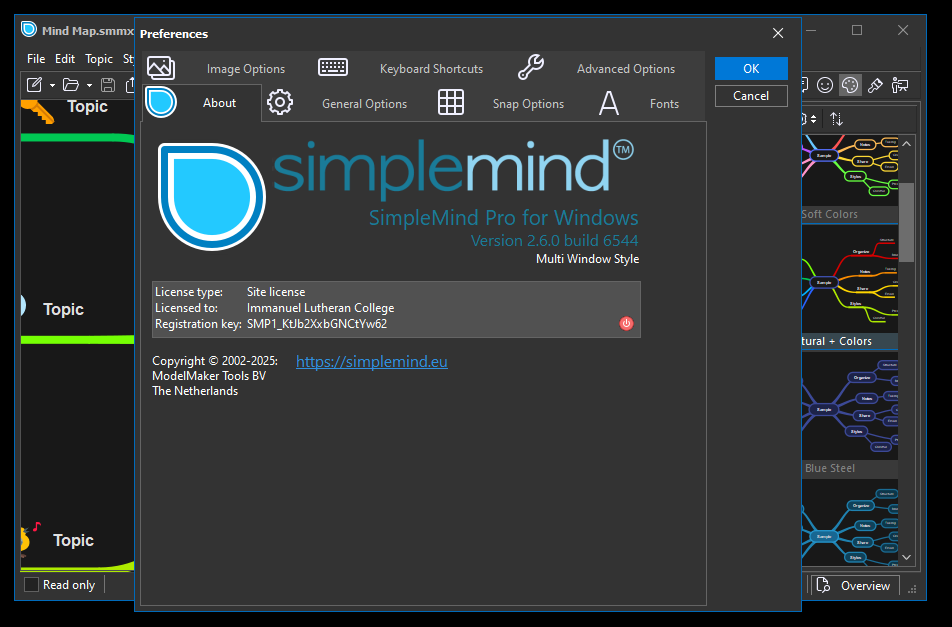This screenshot has width=952, height=627.
Task: Click the 'Mind Map.smmx' window title
Action: click(x=88, y=31)
